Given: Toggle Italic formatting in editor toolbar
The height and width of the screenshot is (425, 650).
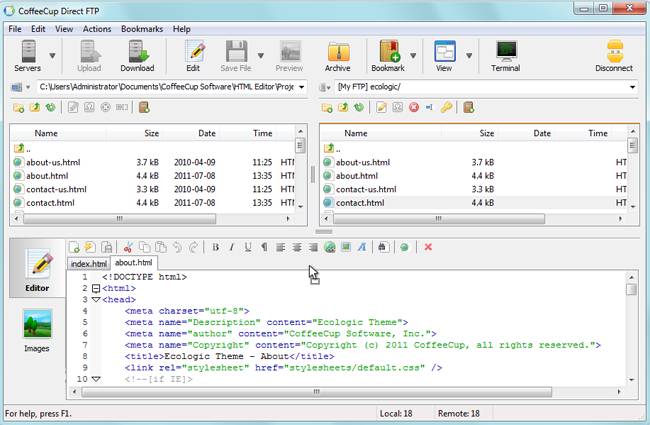Looking at the screenshot, I should click(231, 247).
